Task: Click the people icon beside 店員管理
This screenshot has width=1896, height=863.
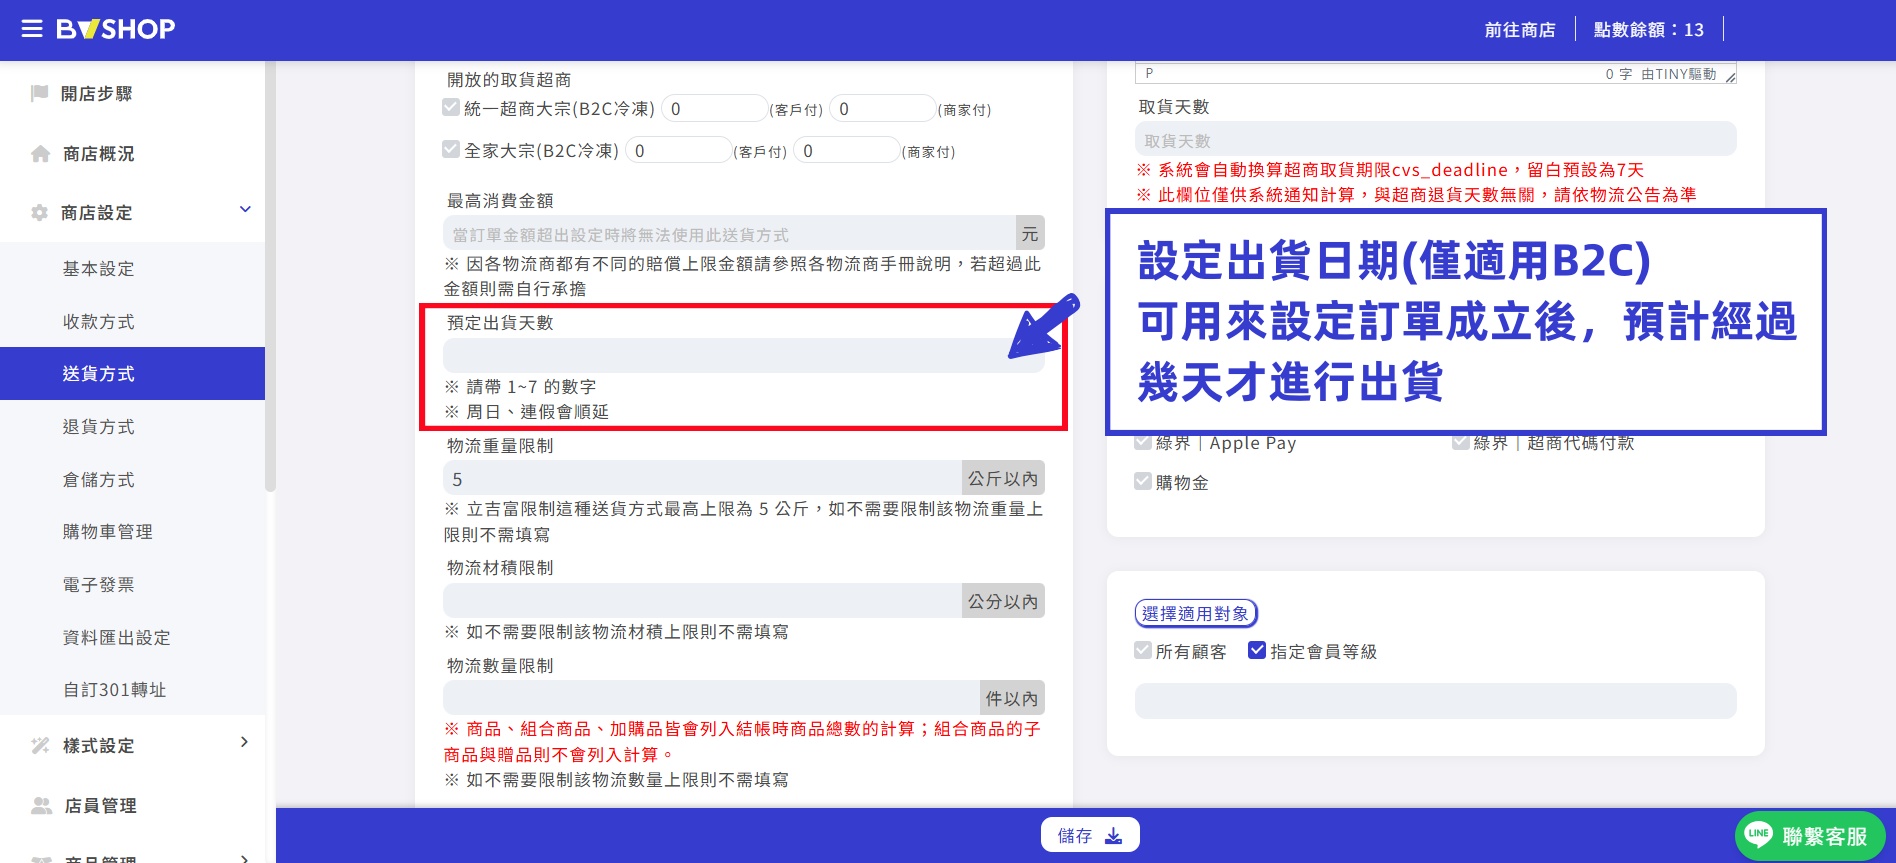Action: [42, 806]
